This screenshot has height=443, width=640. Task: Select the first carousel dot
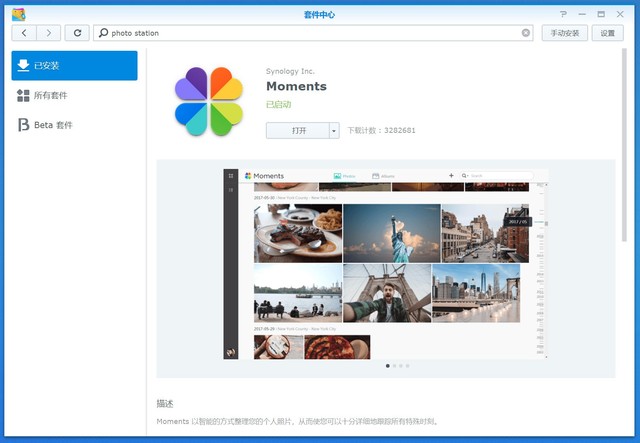coord(387,366)
